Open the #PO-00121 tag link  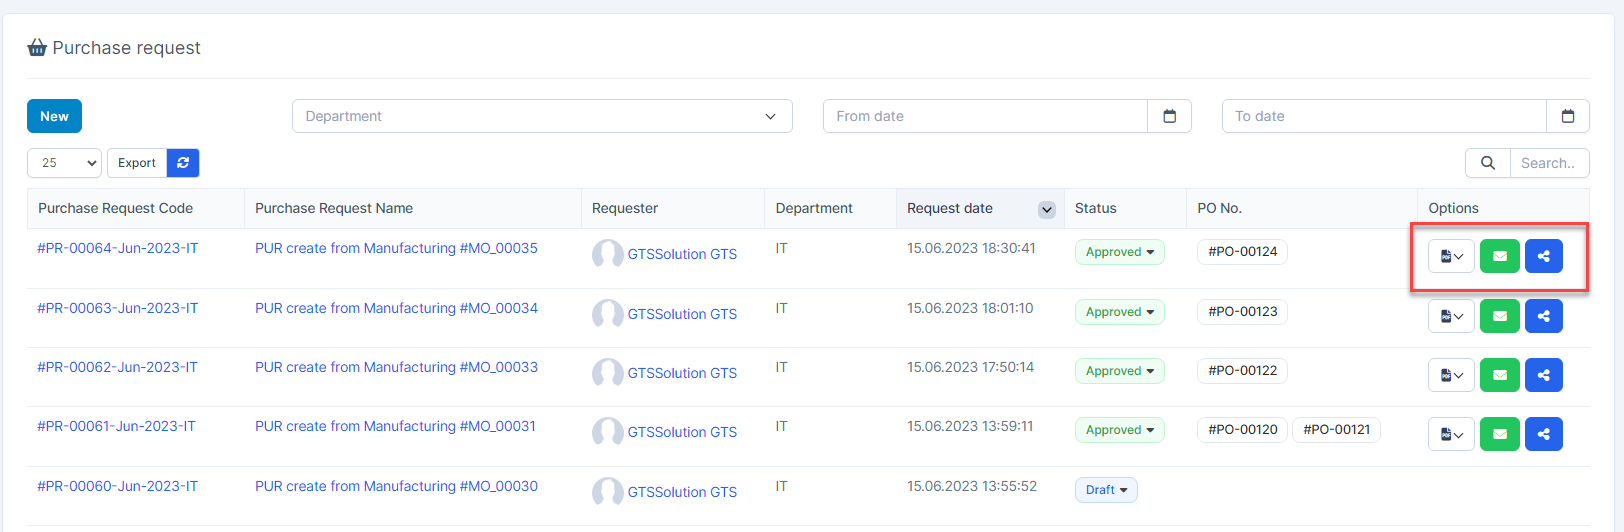1336,430
